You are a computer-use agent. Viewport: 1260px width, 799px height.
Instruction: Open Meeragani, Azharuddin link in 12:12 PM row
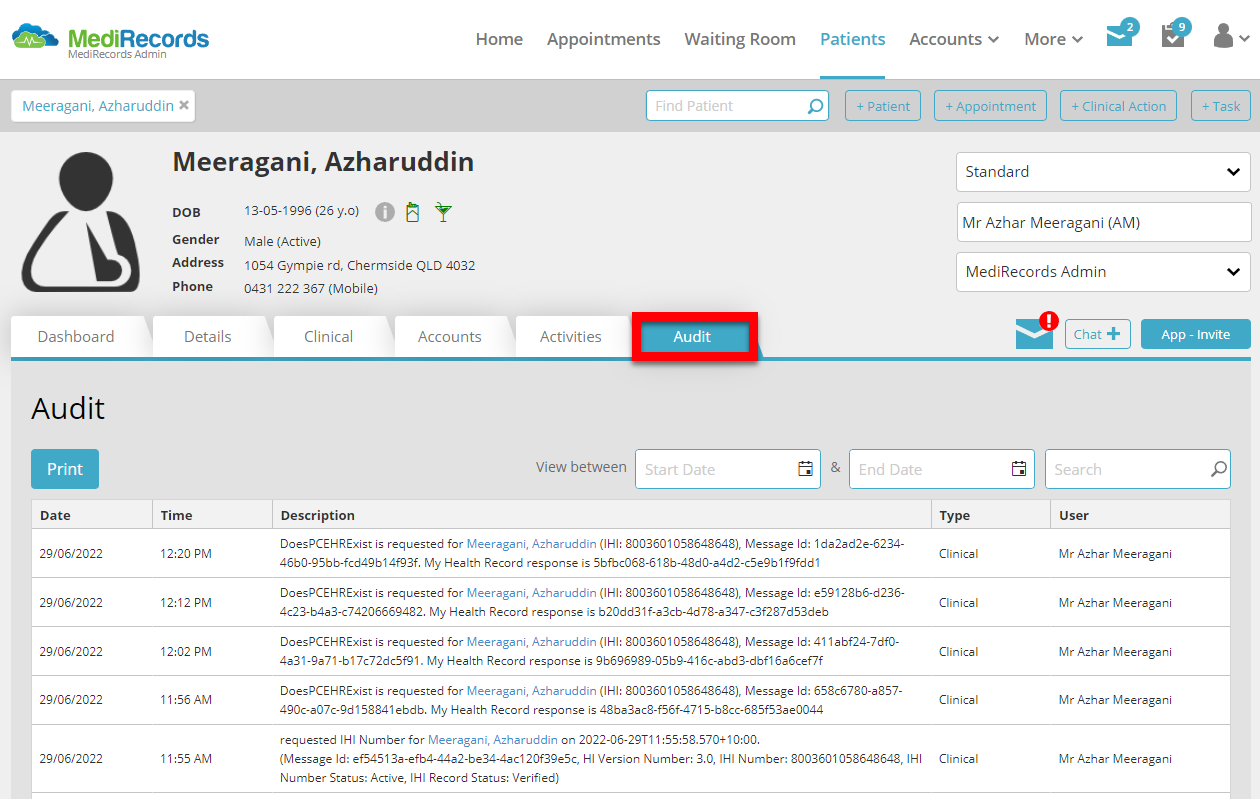point(532,593)
